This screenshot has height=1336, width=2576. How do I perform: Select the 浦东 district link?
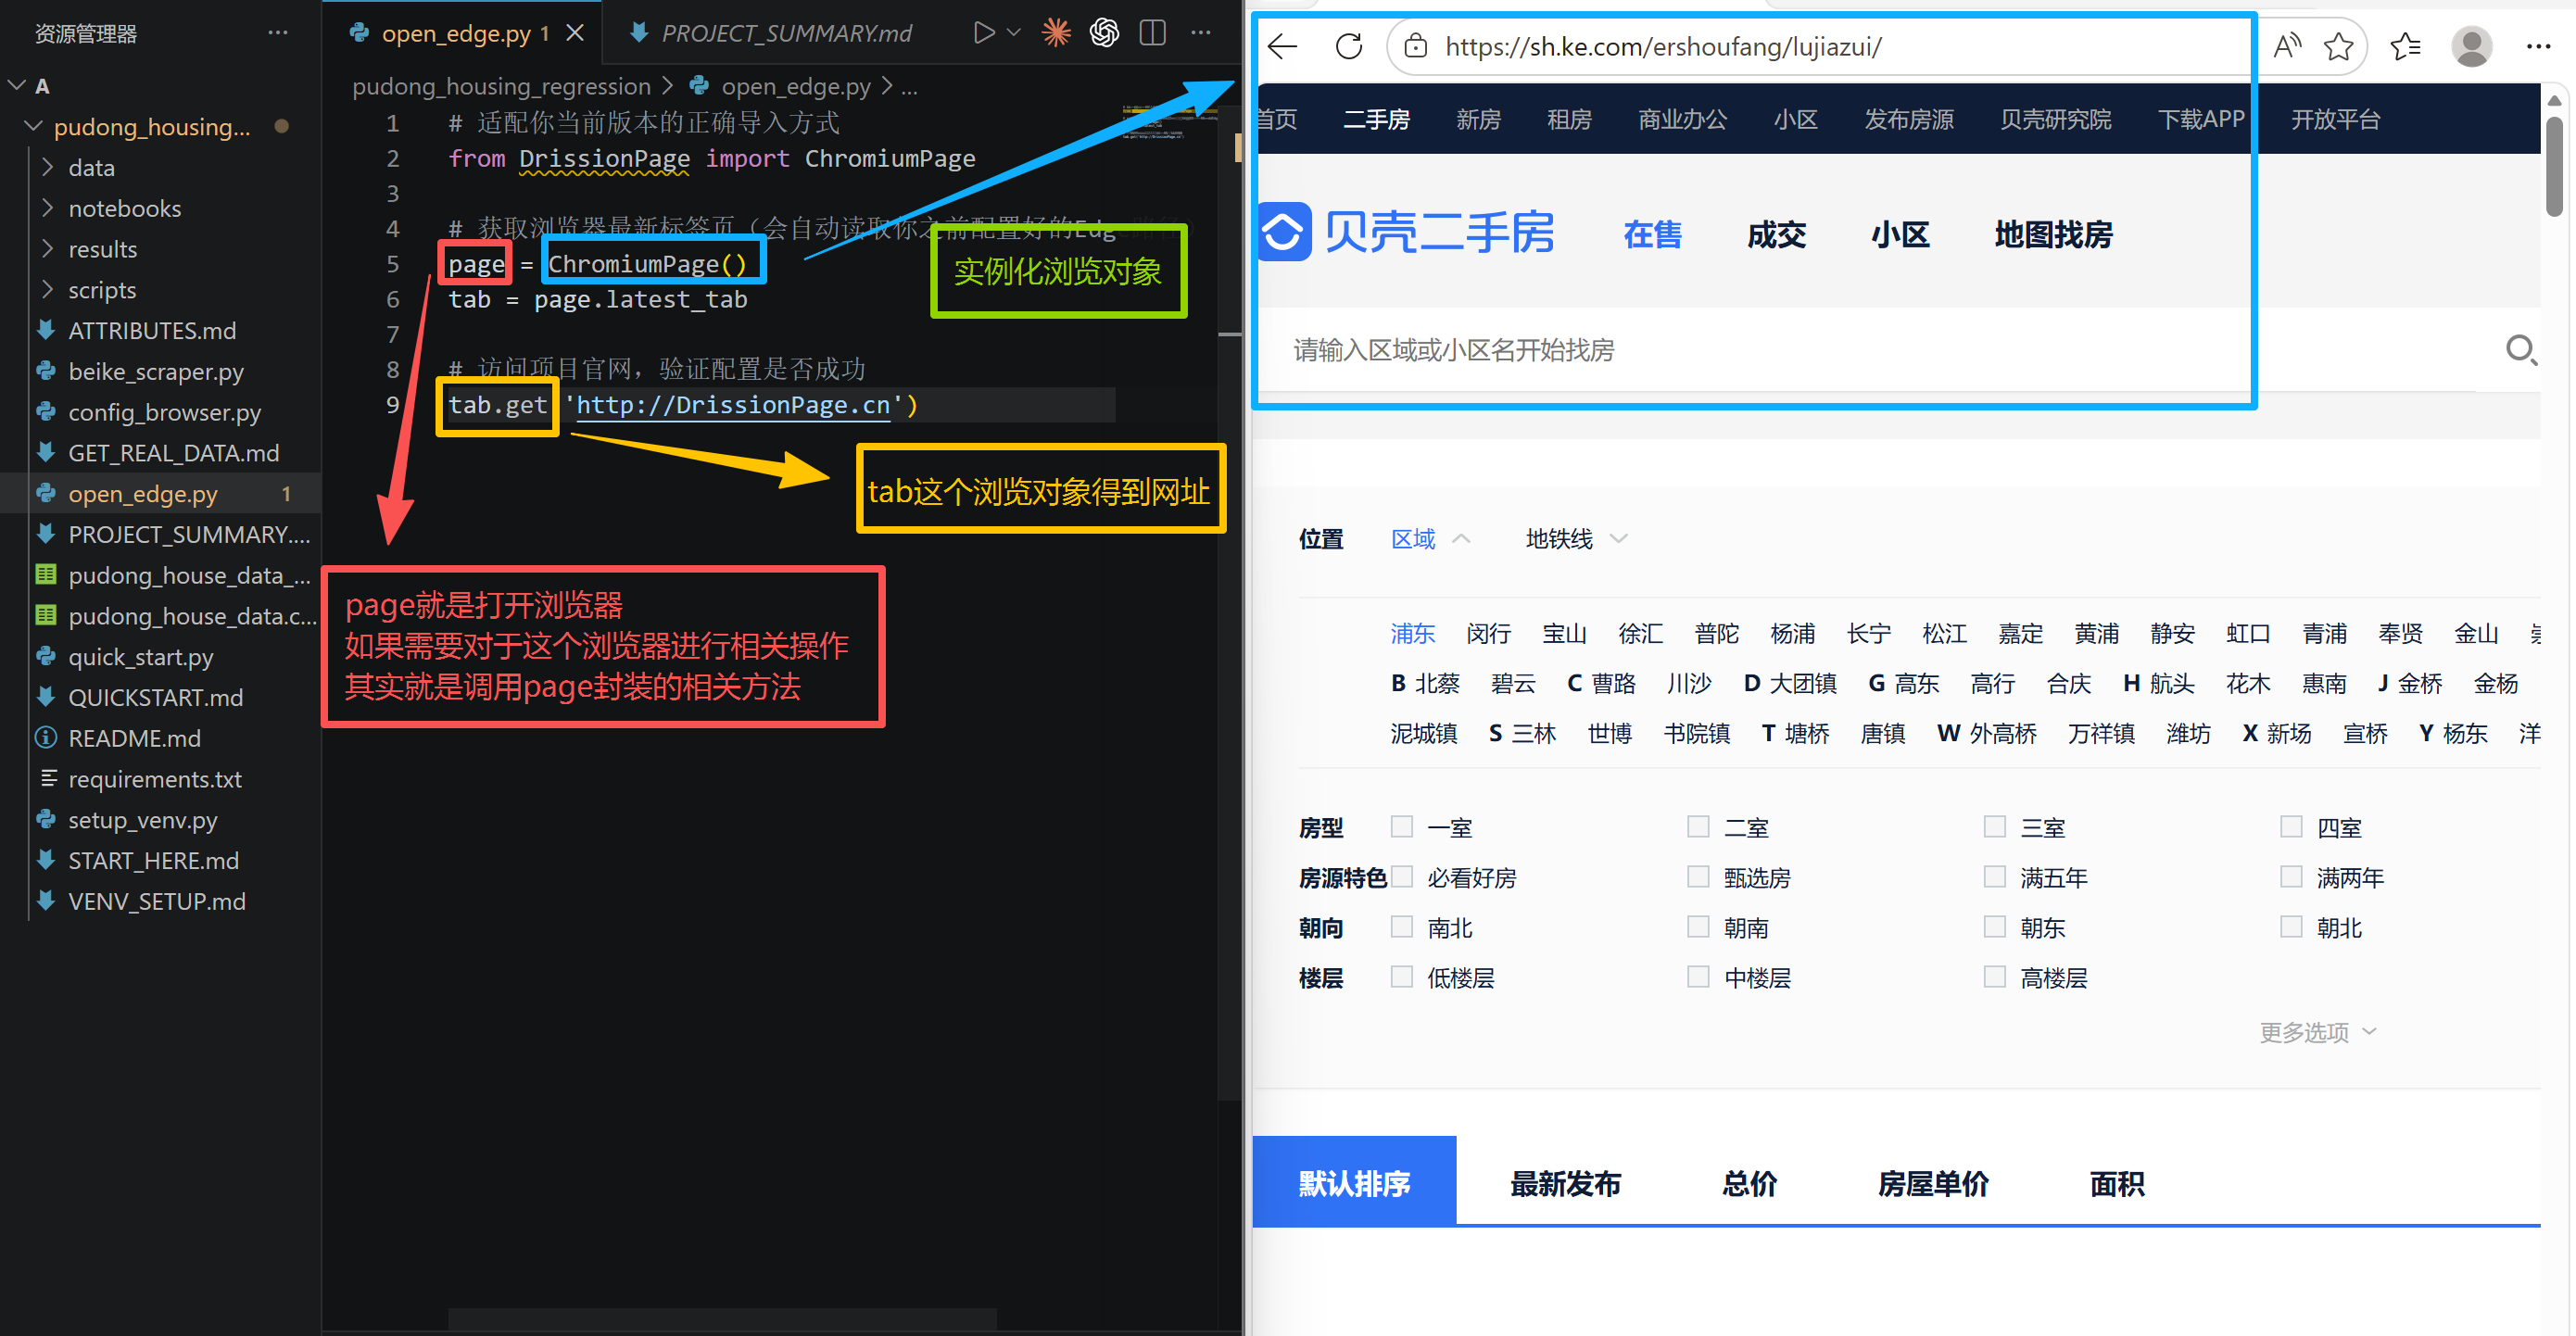(x=1412, y=633)
